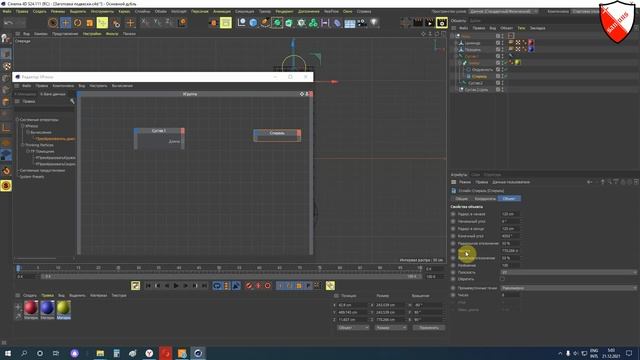
Task: Click Go to Start of animation button
Action: (148, 286)
